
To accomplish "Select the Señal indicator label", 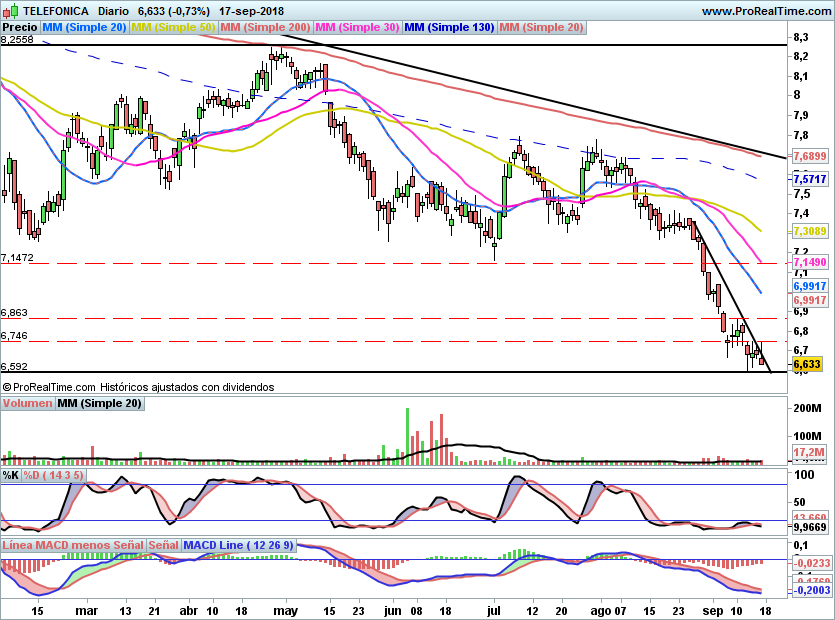I will point(163,545).
